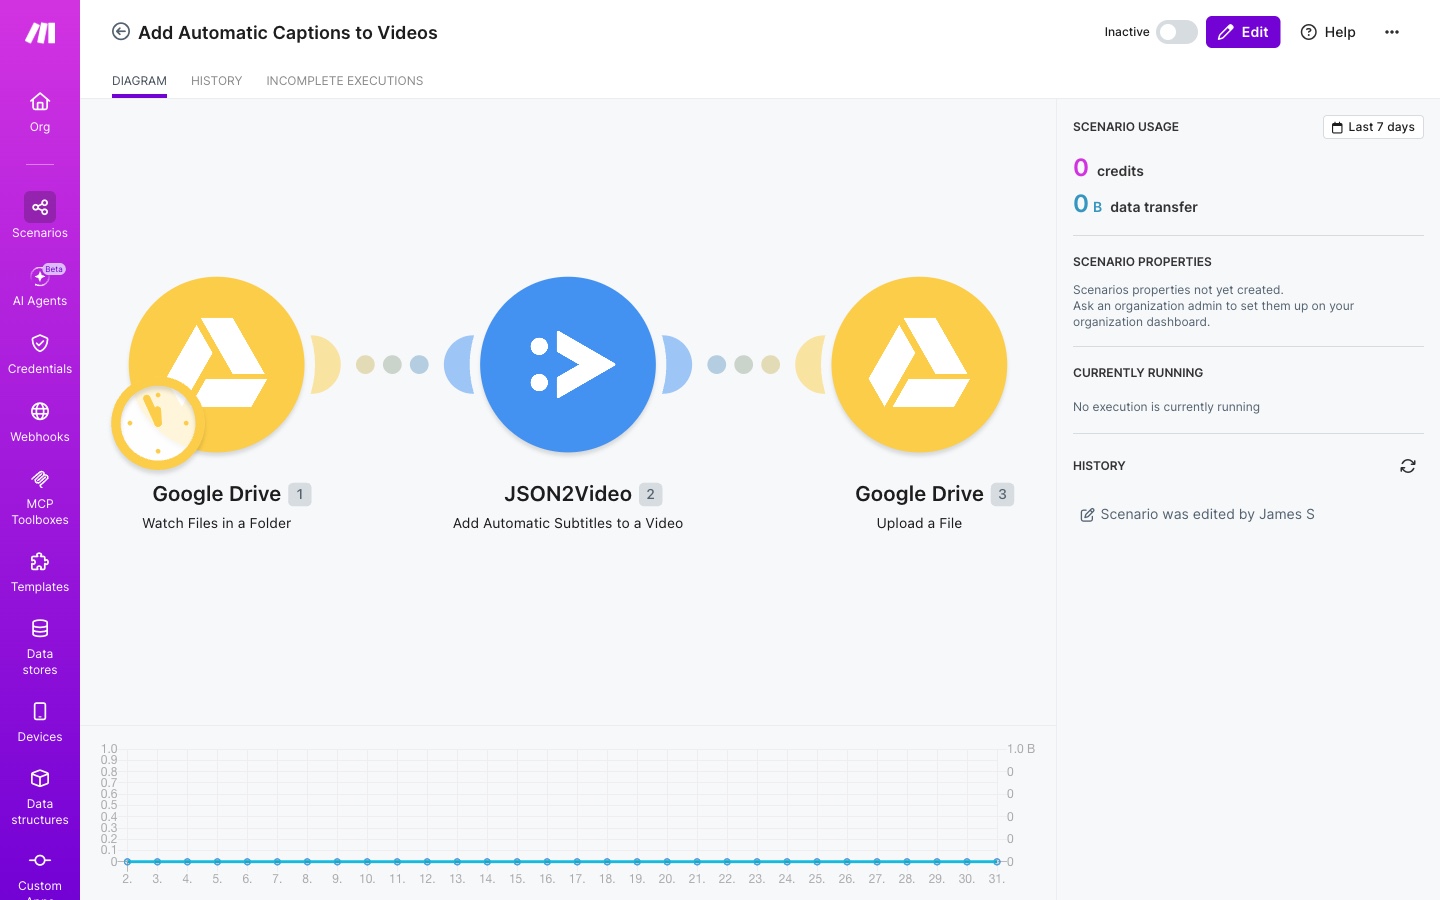The height and width of the screenshot is (900, 1440).
Task: Open 'Scenario was edited by James S' entry
Action: coord(1197,514)
